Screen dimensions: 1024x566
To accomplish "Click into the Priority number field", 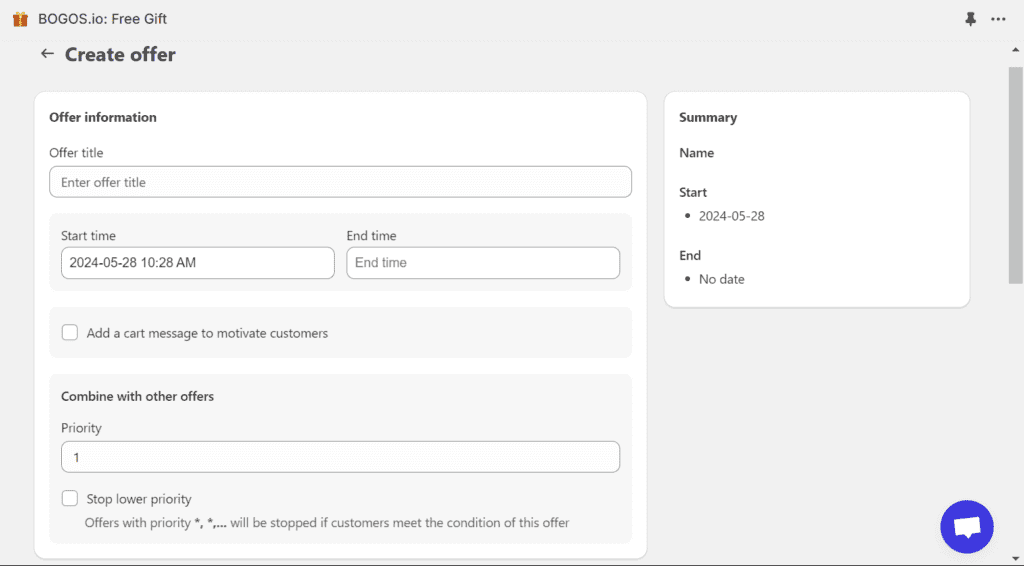I will tap(340, 457).
